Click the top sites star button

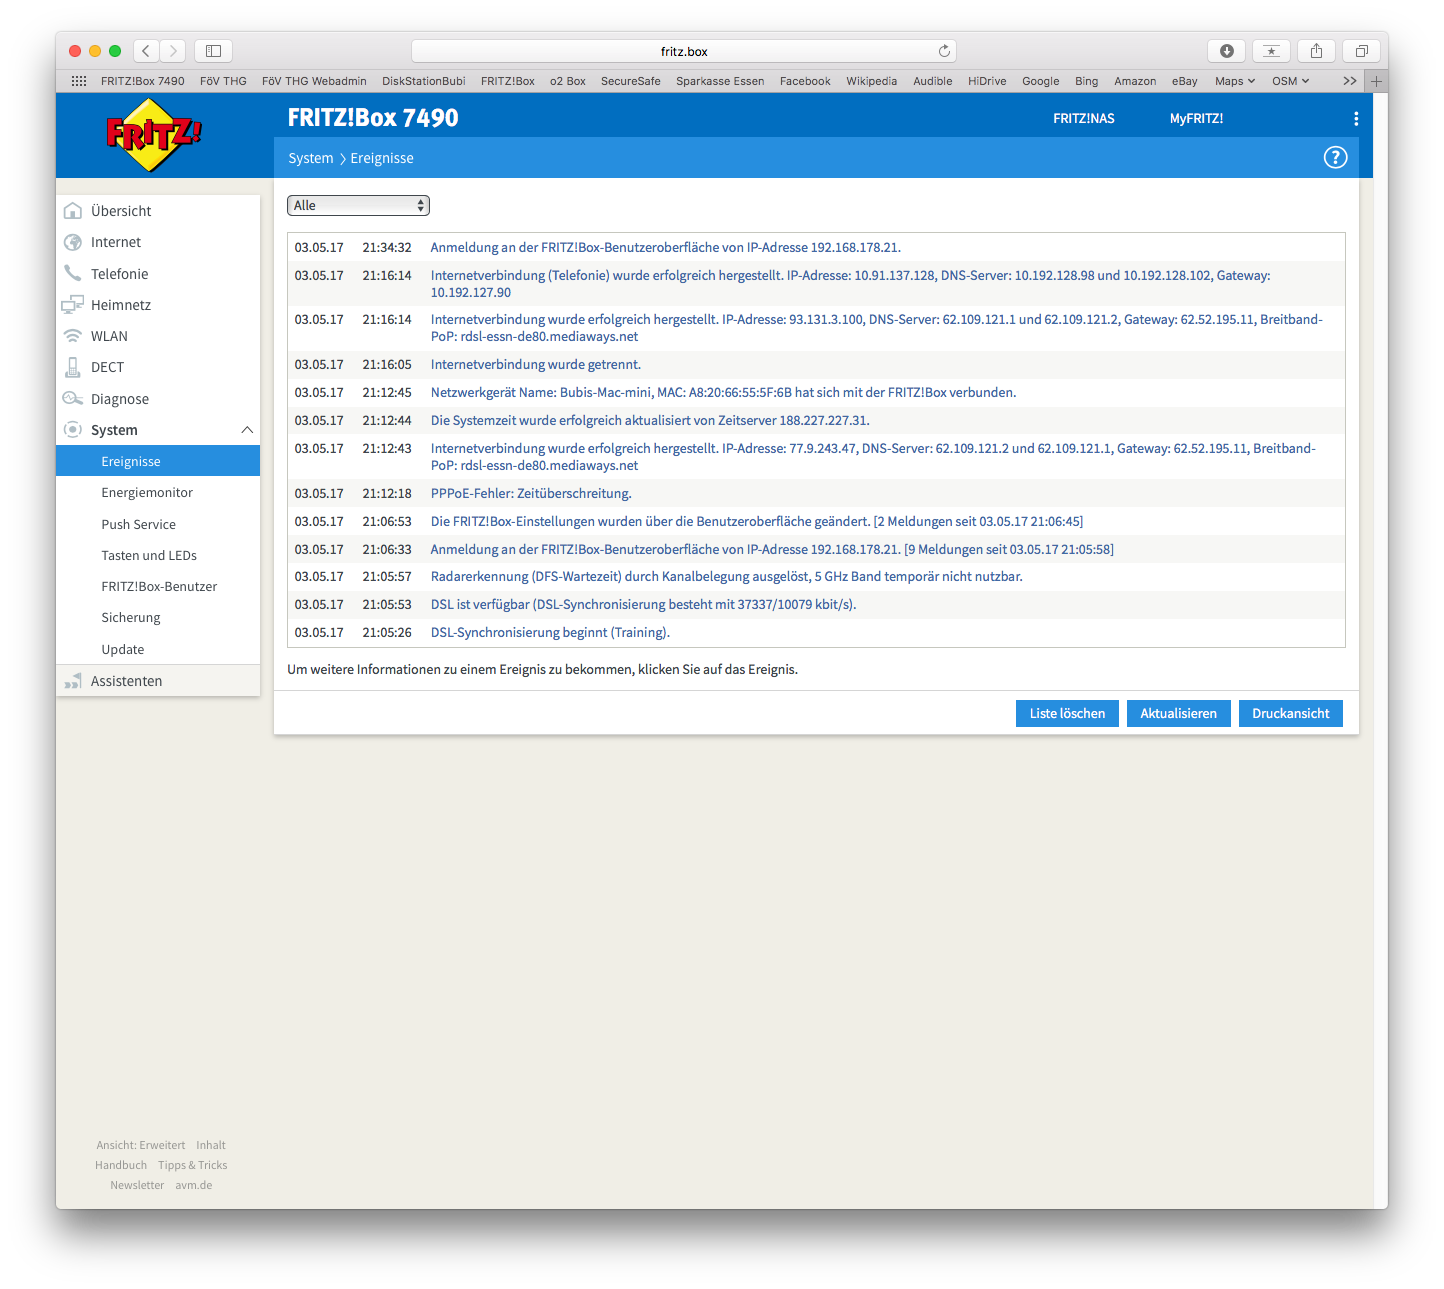(1272, 51)
